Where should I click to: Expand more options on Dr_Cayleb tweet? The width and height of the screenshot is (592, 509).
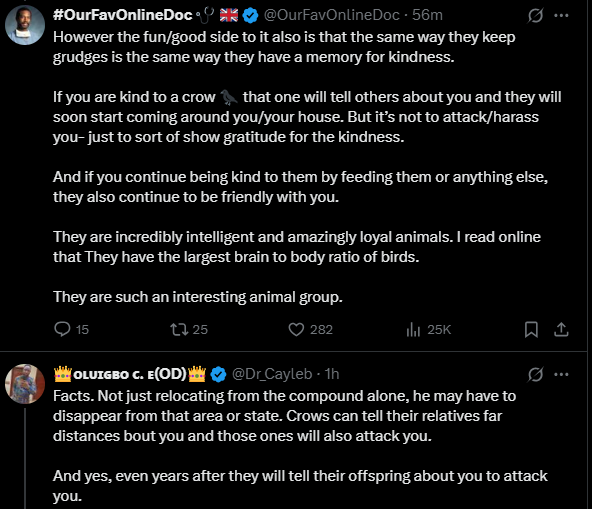(x=561, y=374)
